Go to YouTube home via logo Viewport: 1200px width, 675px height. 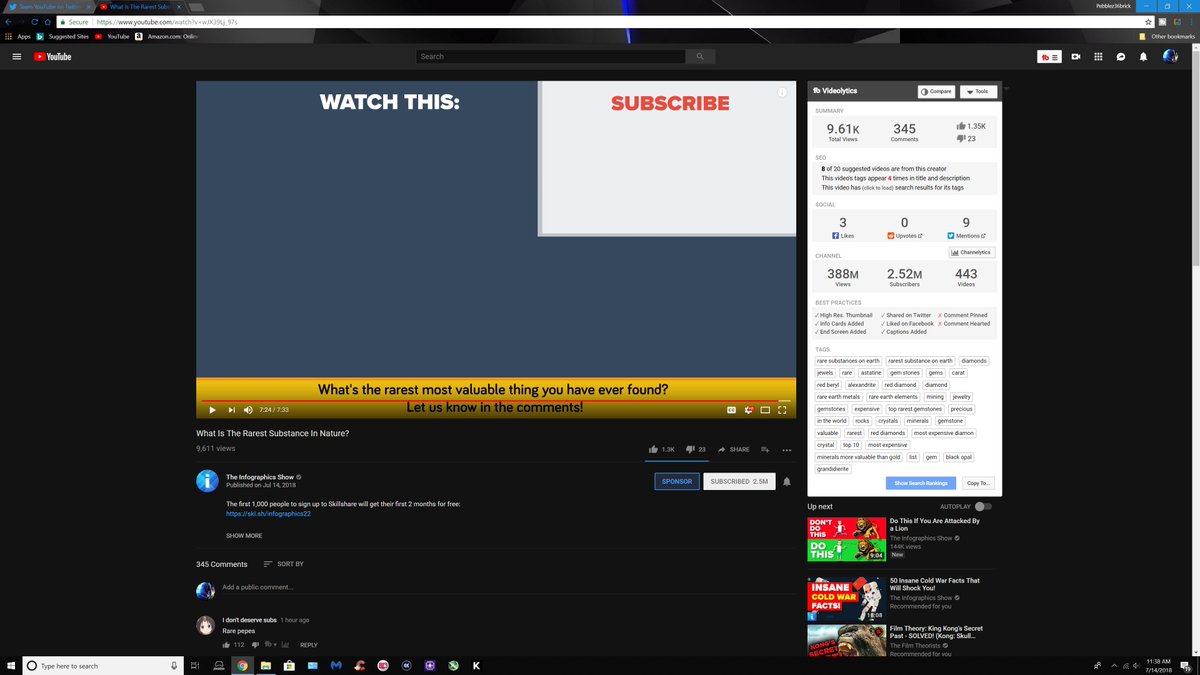(52, 57)
